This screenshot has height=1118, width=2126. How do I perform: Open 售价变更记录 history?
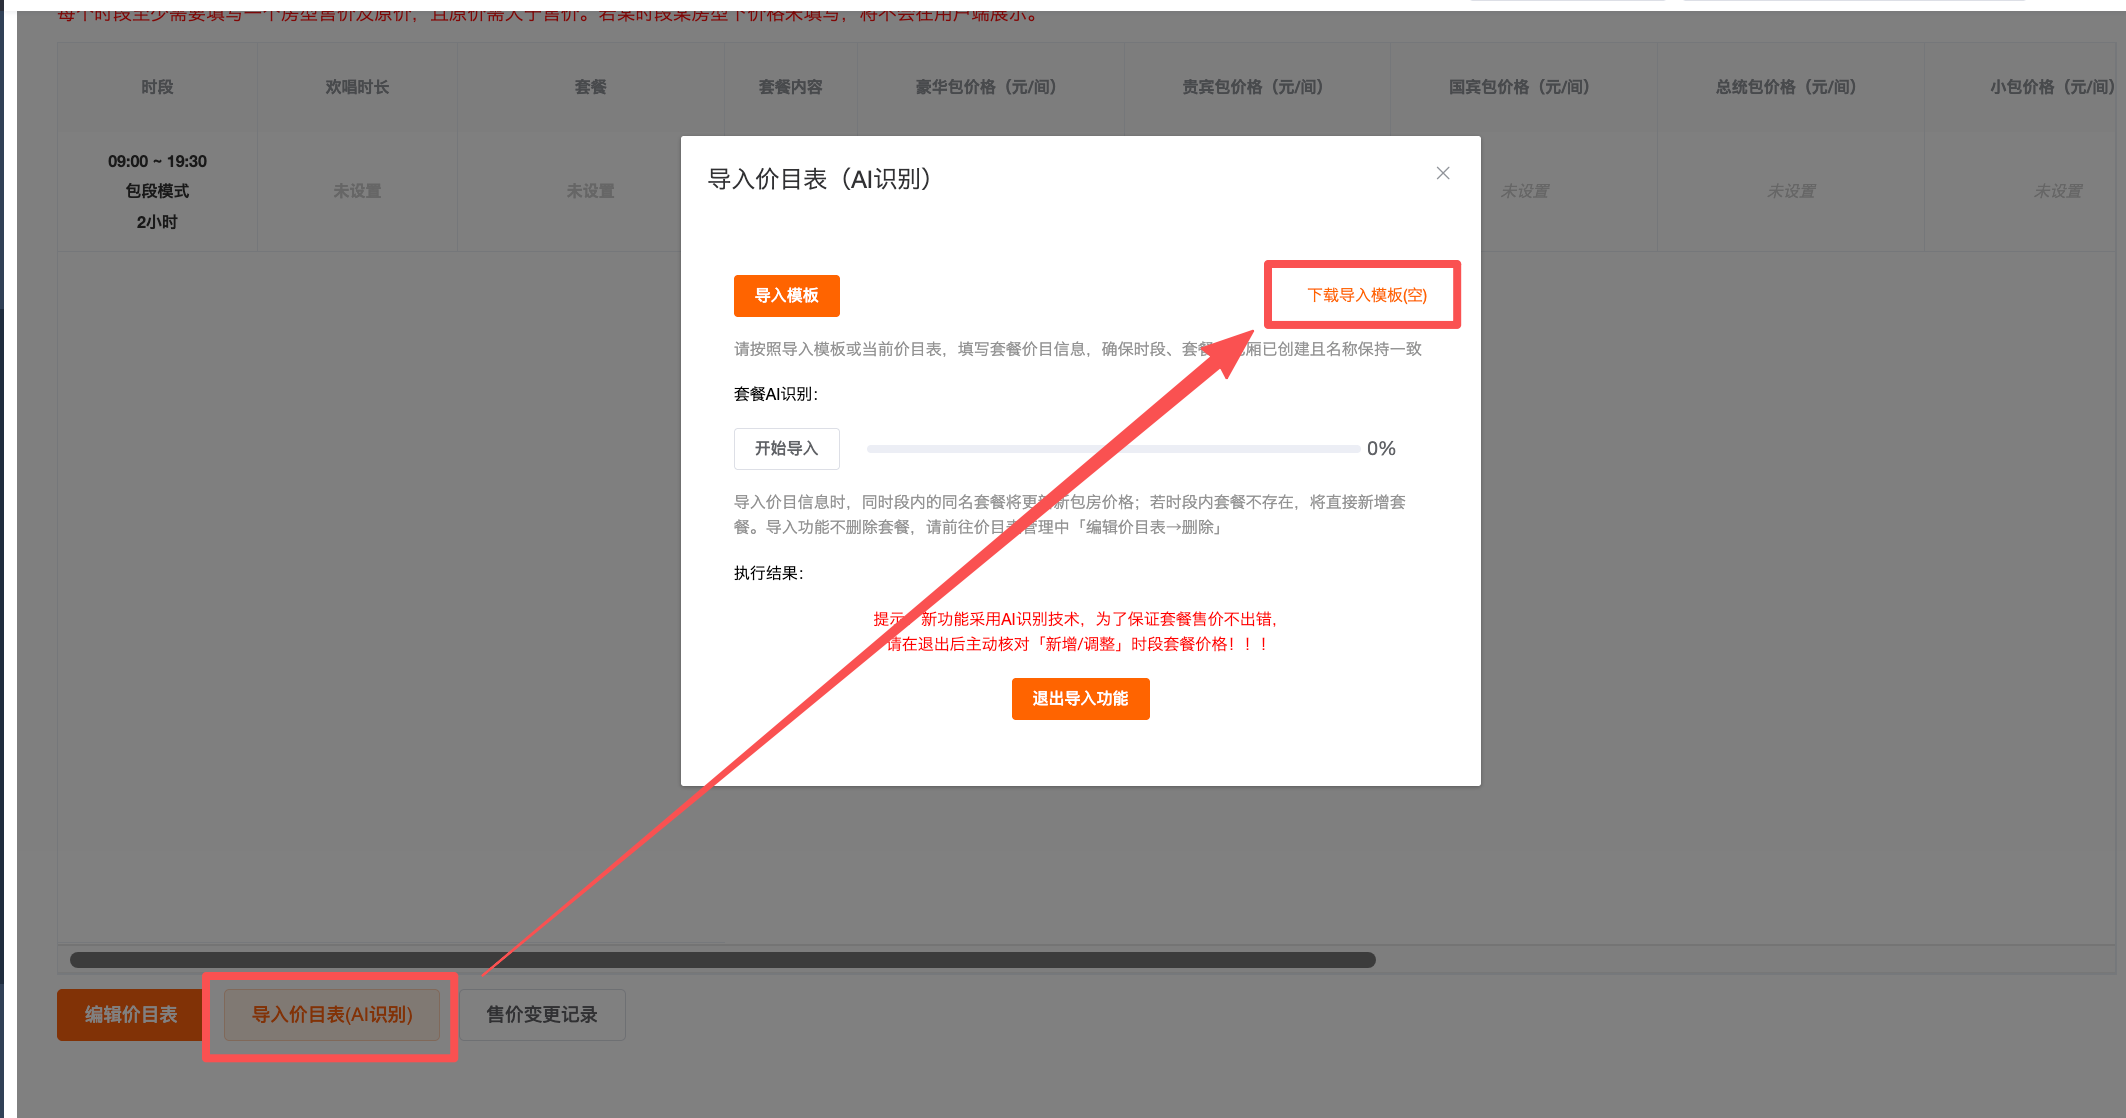[x=542, y=1015]
